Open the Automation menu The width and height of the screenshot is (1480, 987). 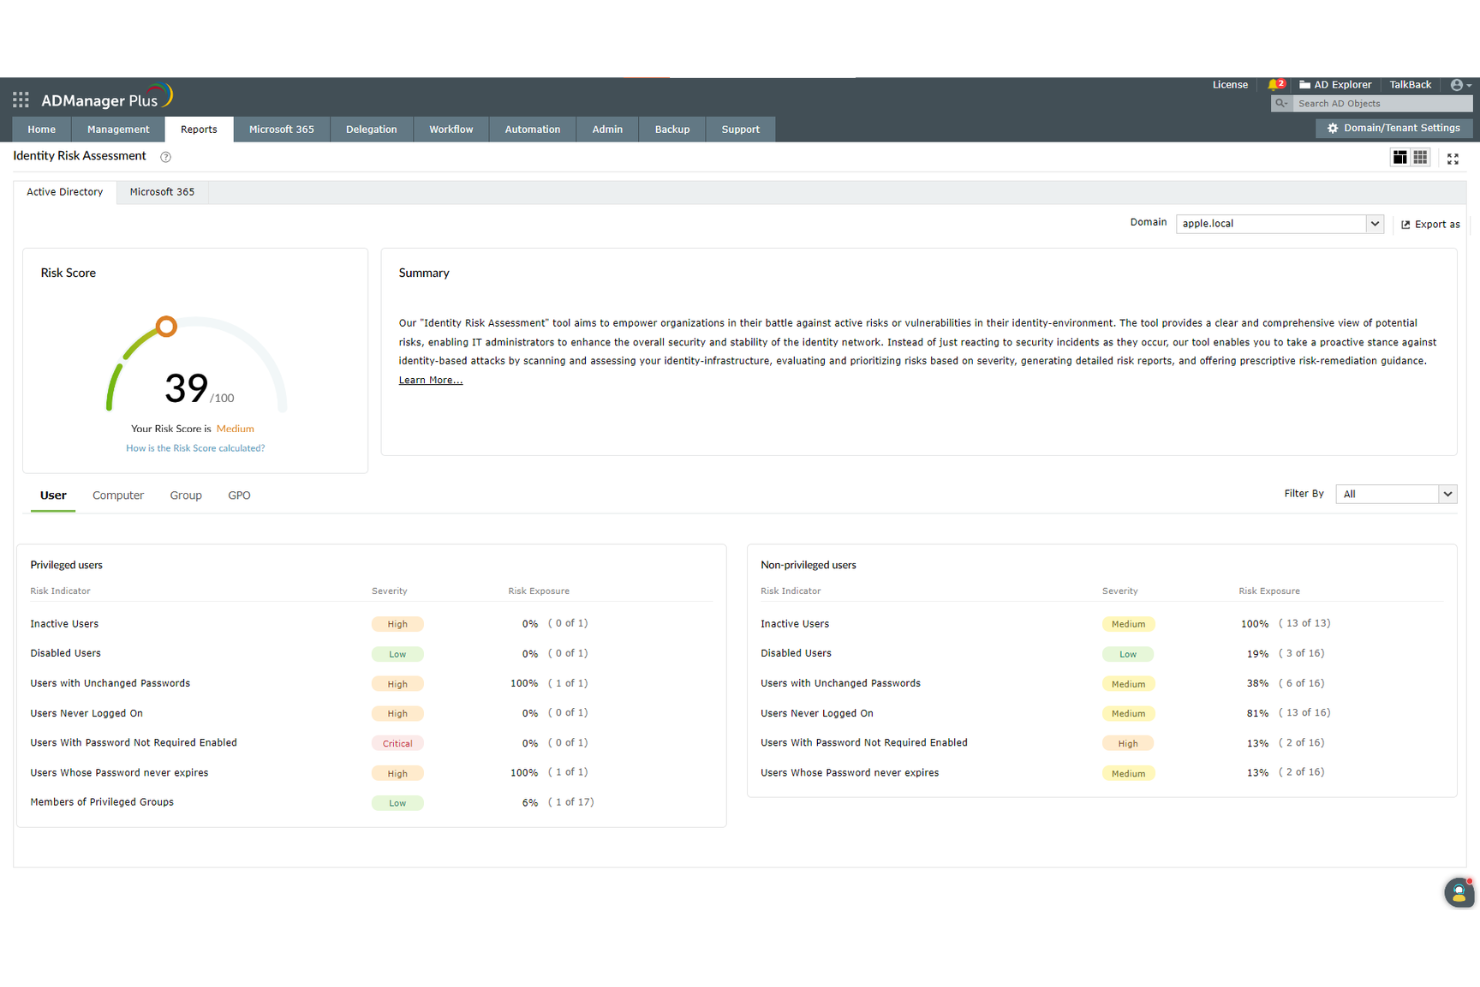click(532, 129)
